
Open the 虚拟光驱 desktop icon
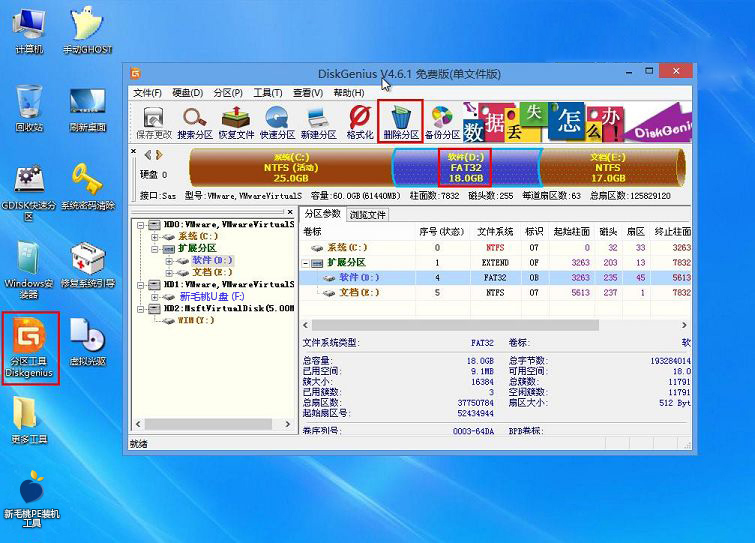87,342
